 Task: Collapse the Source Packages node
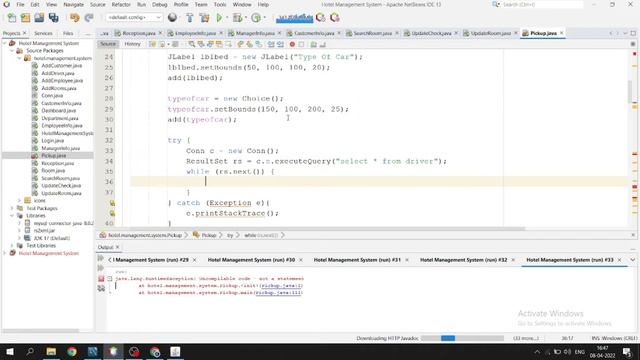pos(12,51)
